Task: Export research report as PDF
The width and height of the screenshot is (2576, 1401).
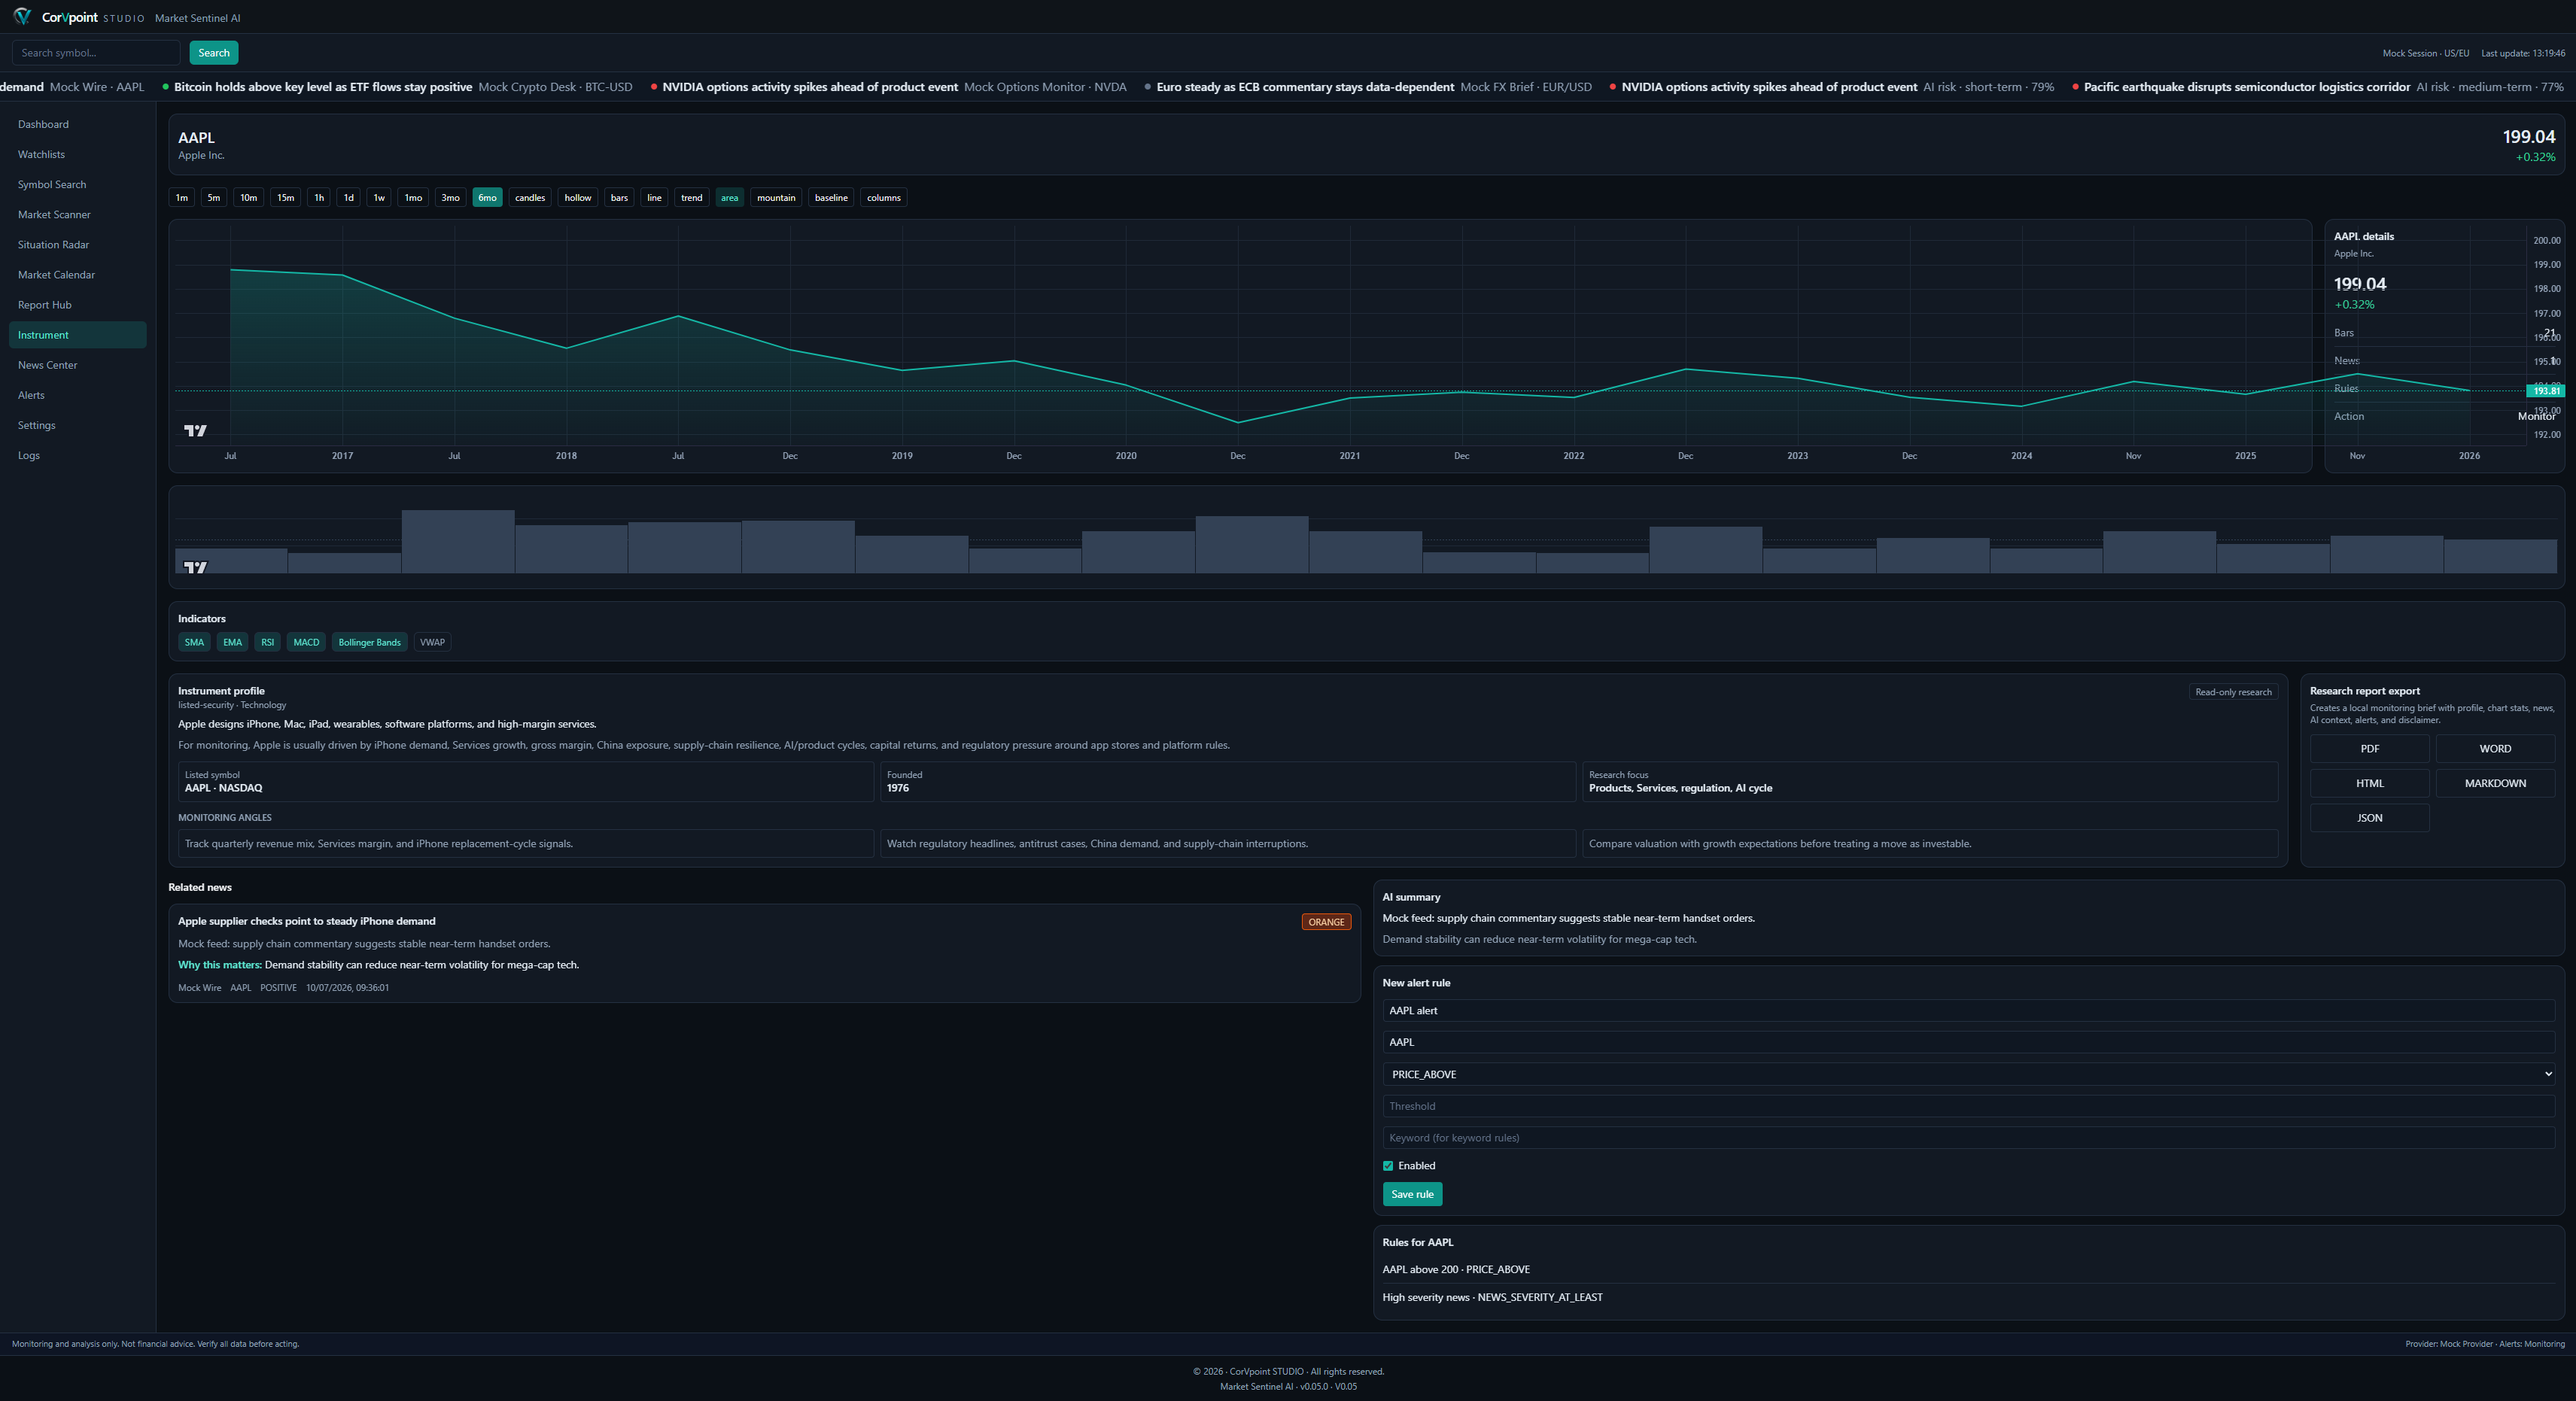Action: tap(2370, 749)
